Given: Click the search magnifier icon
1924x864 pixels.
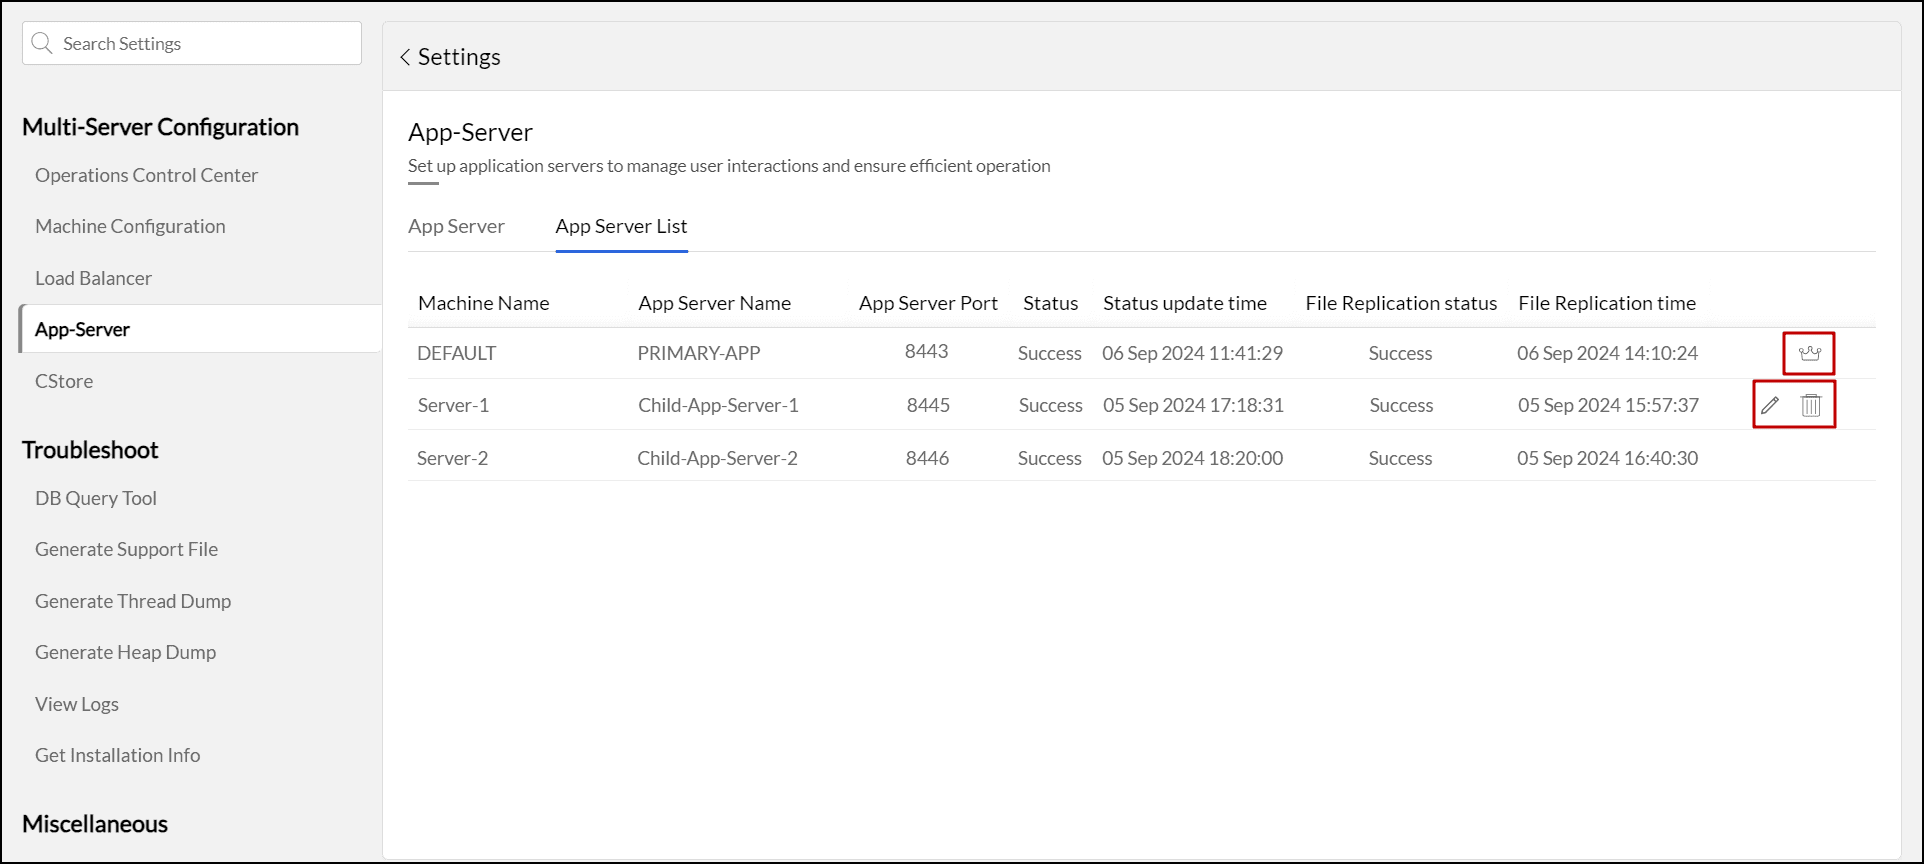Looking at the screenshot, I should [42, 43].
